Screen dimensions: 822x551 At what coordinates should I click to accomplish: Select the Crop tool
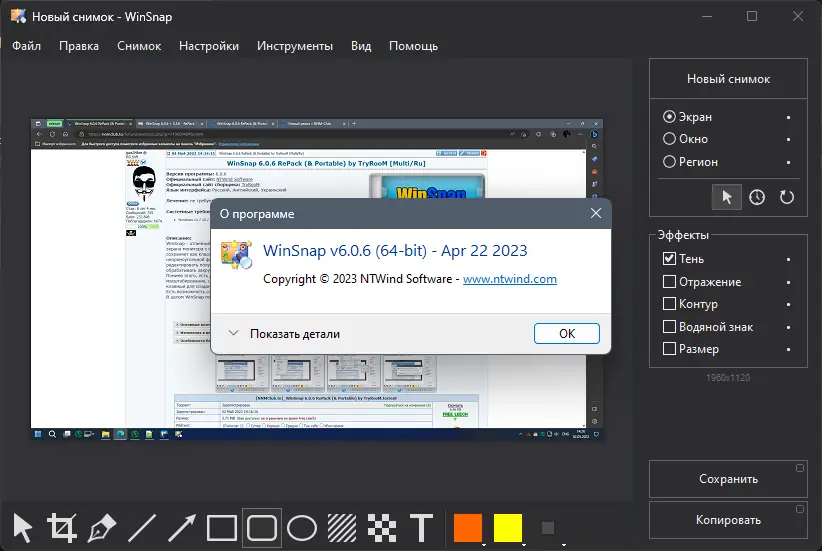pos(62,528)
